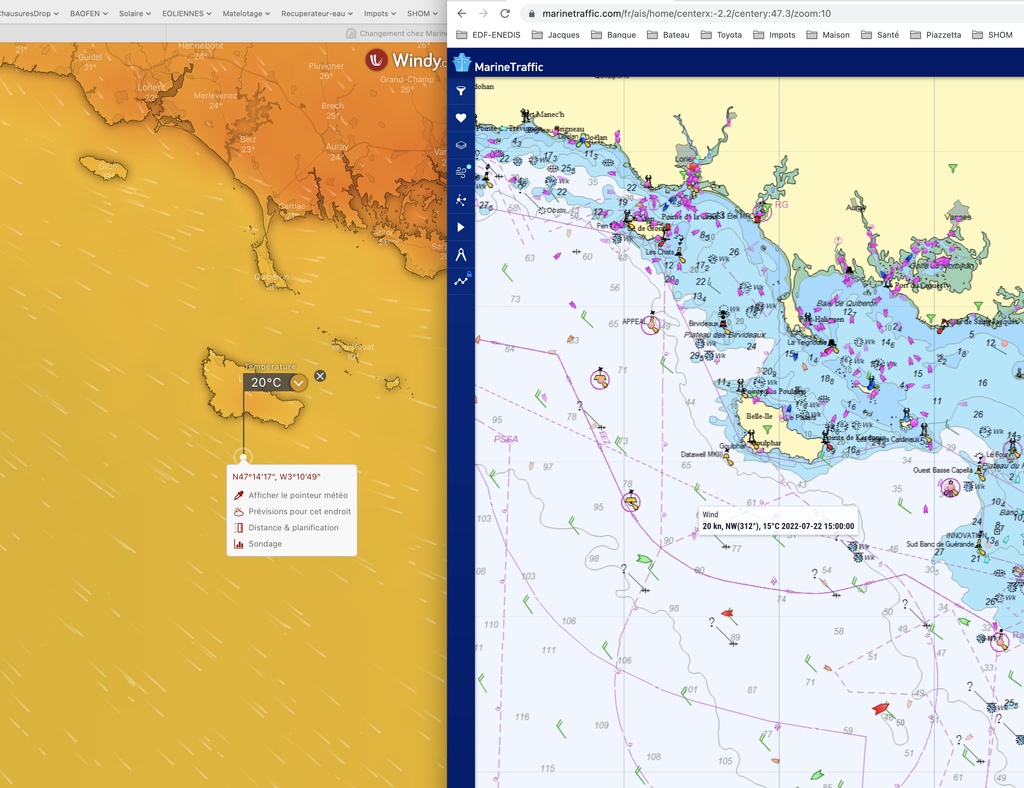The image size is (1024, 788).
Task: Click the Lorient 22° label on Windy
Action: [152, 92]
